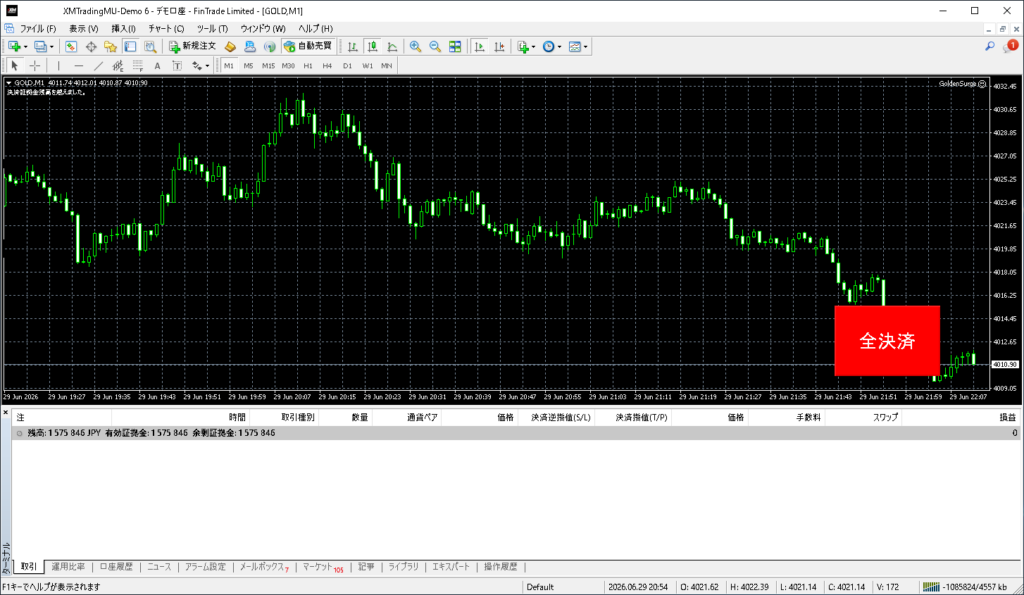Click the balance row 残高: 1 575 846 JPY
The image size is (1024, 595).
(x=516, y=433)
